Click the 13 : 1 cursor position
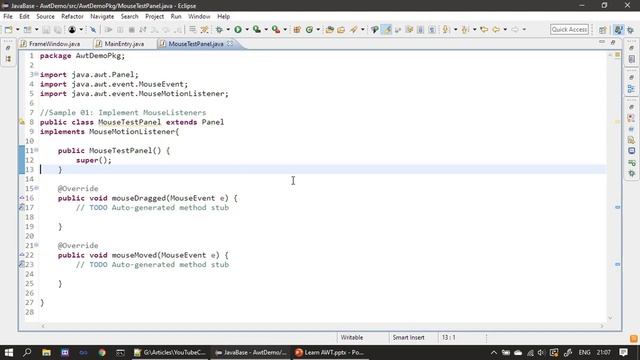This screenshot has height=360, width=640. (449, 338)
